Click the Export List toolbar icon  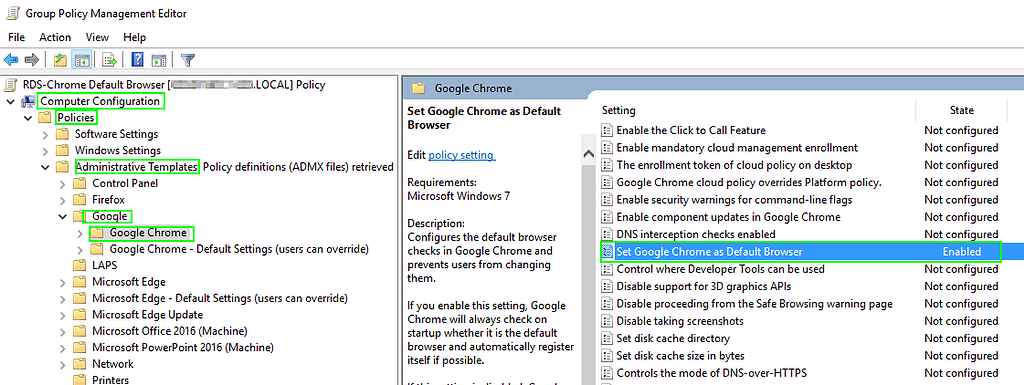click(110, 60)
